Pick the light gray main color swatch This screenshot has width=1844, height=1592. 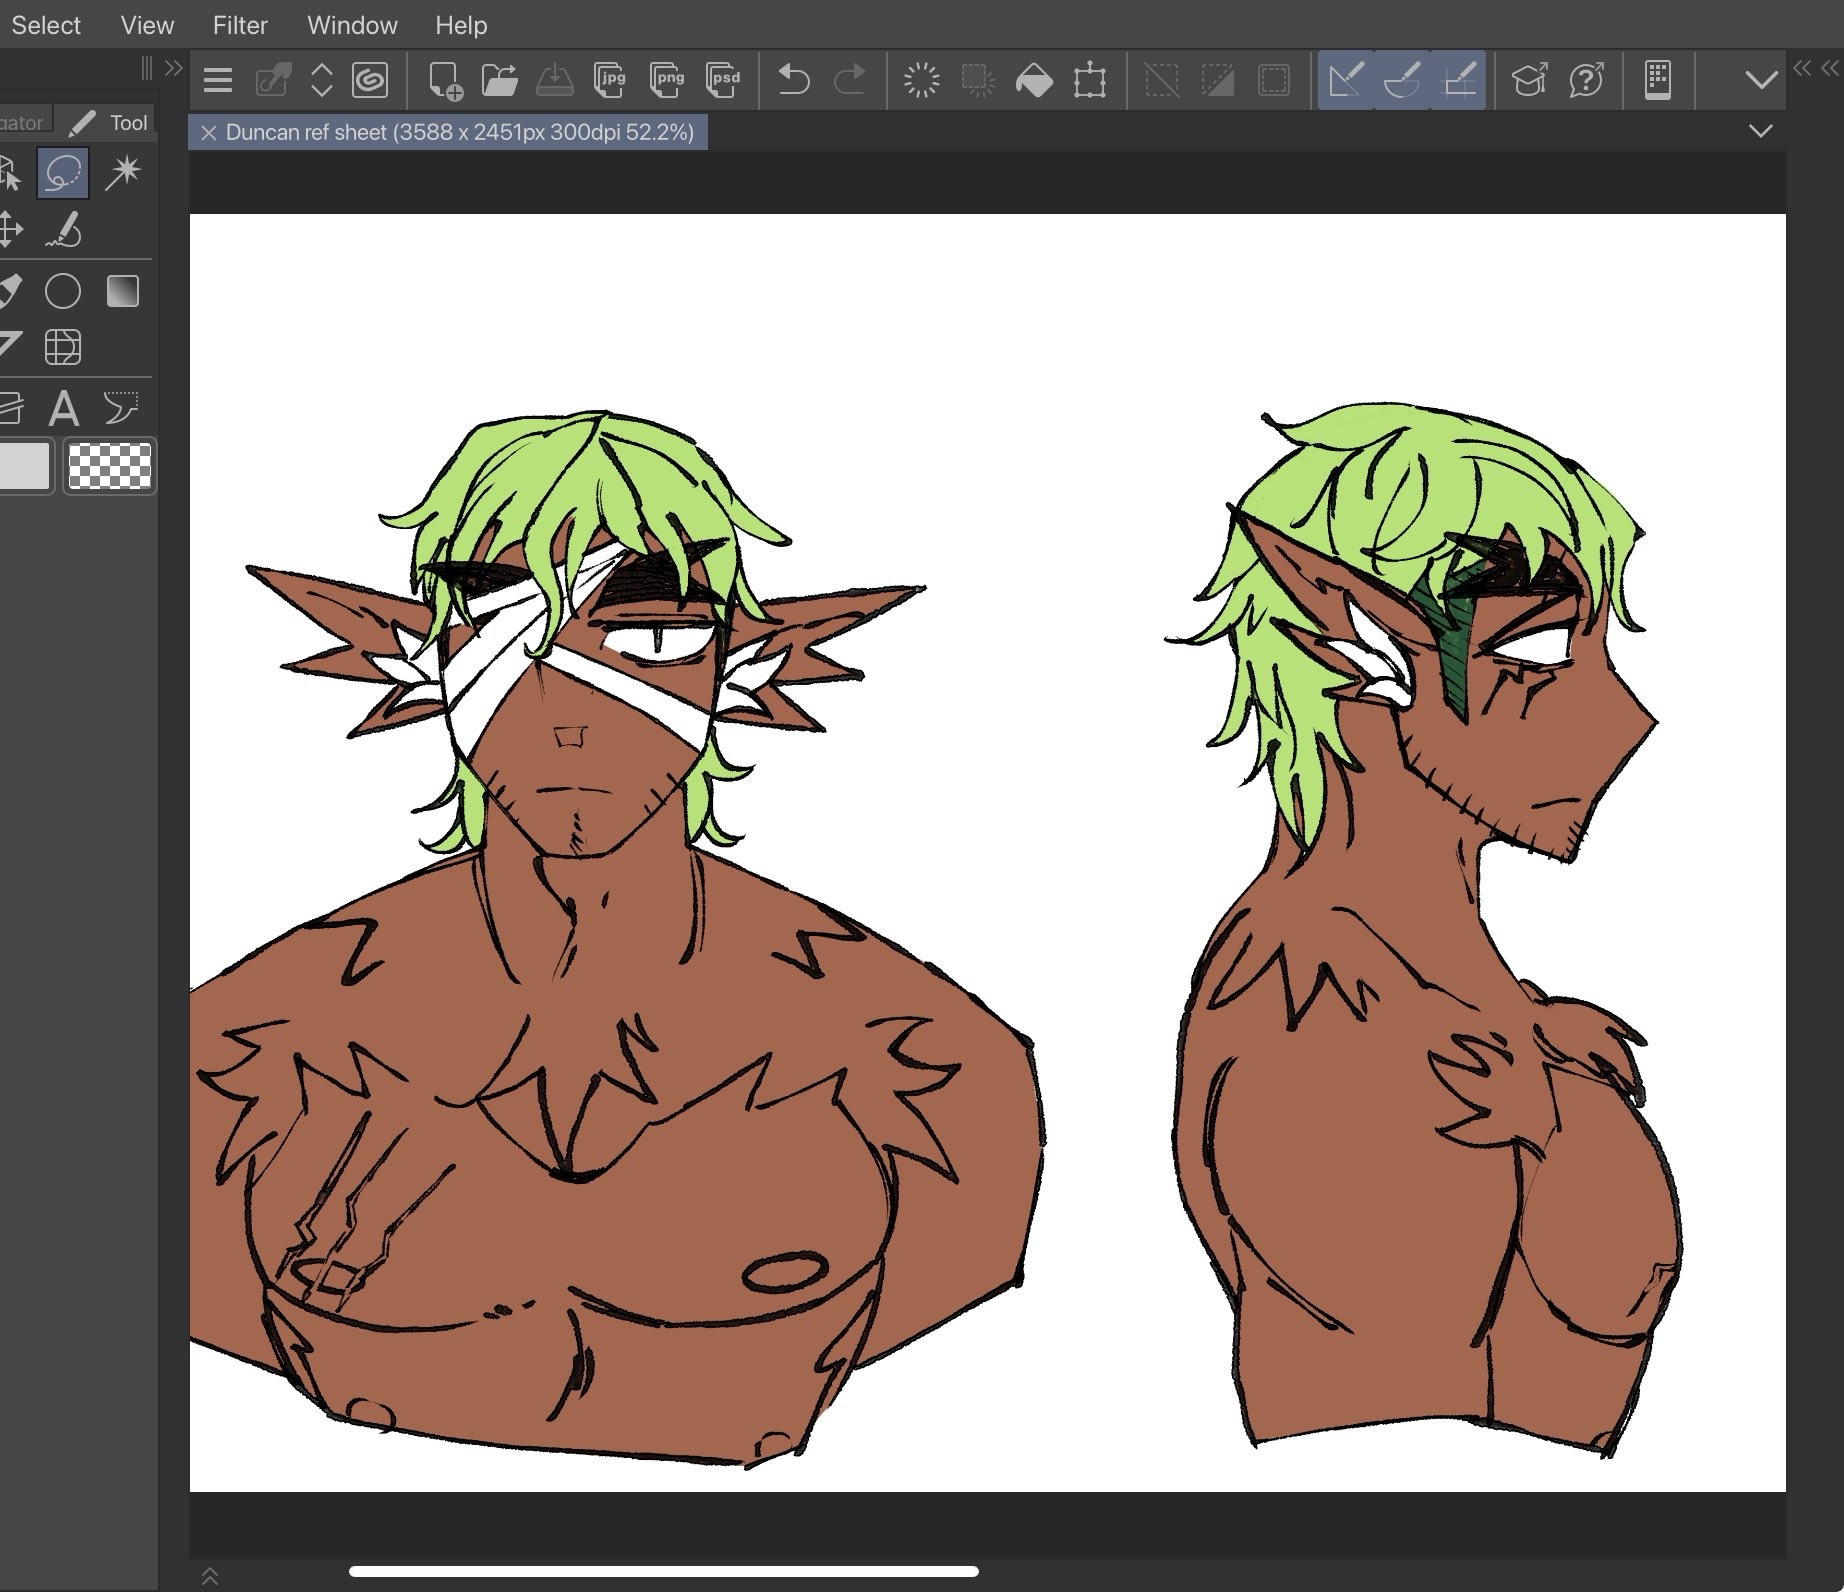pyautogui.click(x=24, y=466)
